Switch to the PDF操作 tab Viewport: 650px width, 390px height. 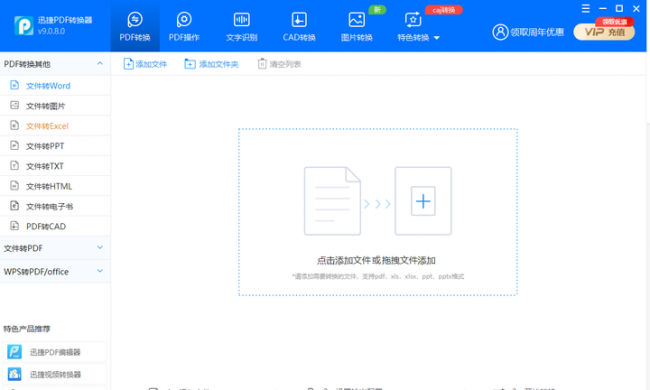(x=184, y=27)
